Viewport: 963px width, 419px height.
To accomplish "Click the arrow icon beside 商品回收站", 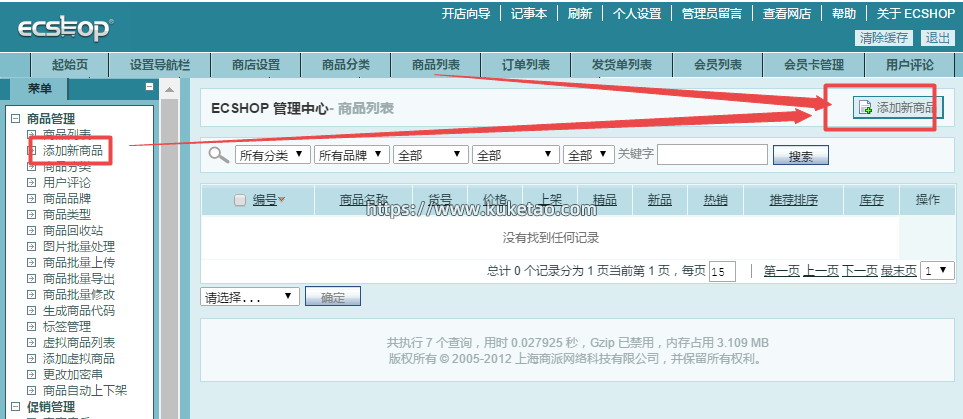I will coord(31,230).
